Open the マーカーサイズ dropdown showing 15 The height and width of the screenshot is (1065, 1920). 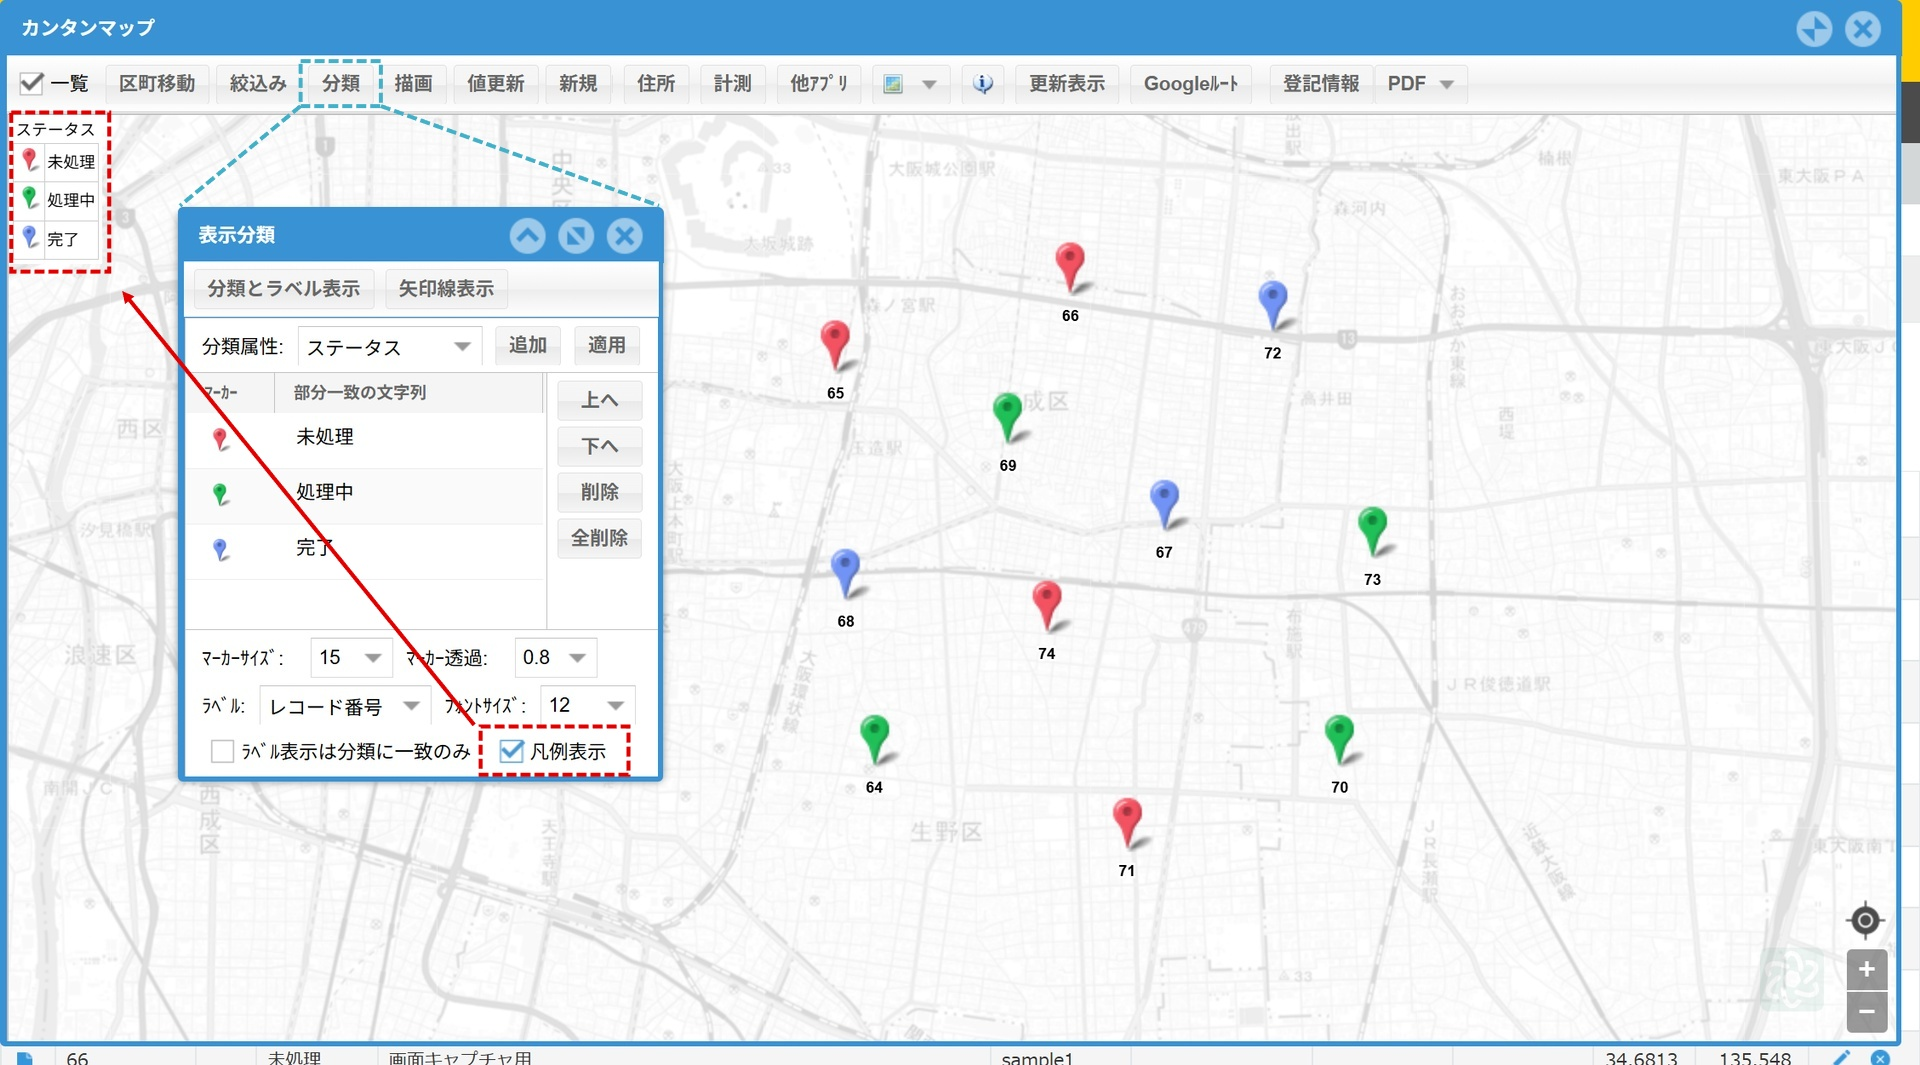[350, 657]
